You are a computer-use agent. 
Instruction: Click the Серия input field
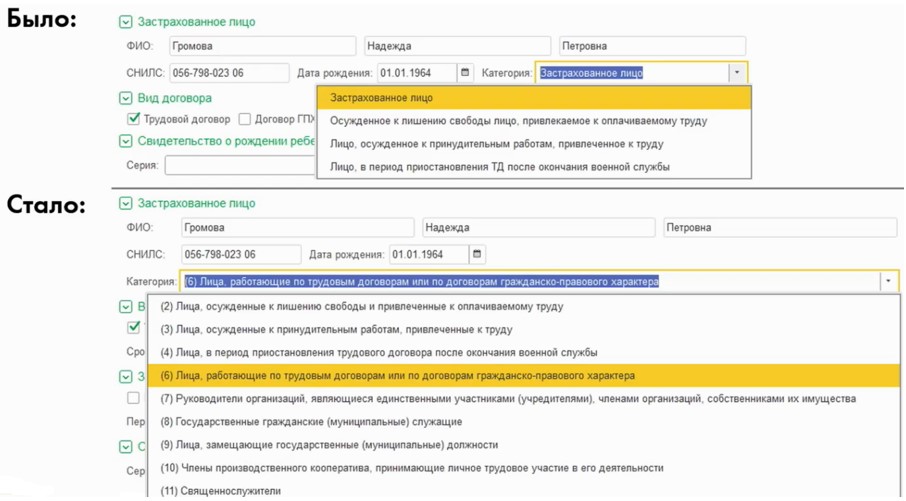pos(240,165)
